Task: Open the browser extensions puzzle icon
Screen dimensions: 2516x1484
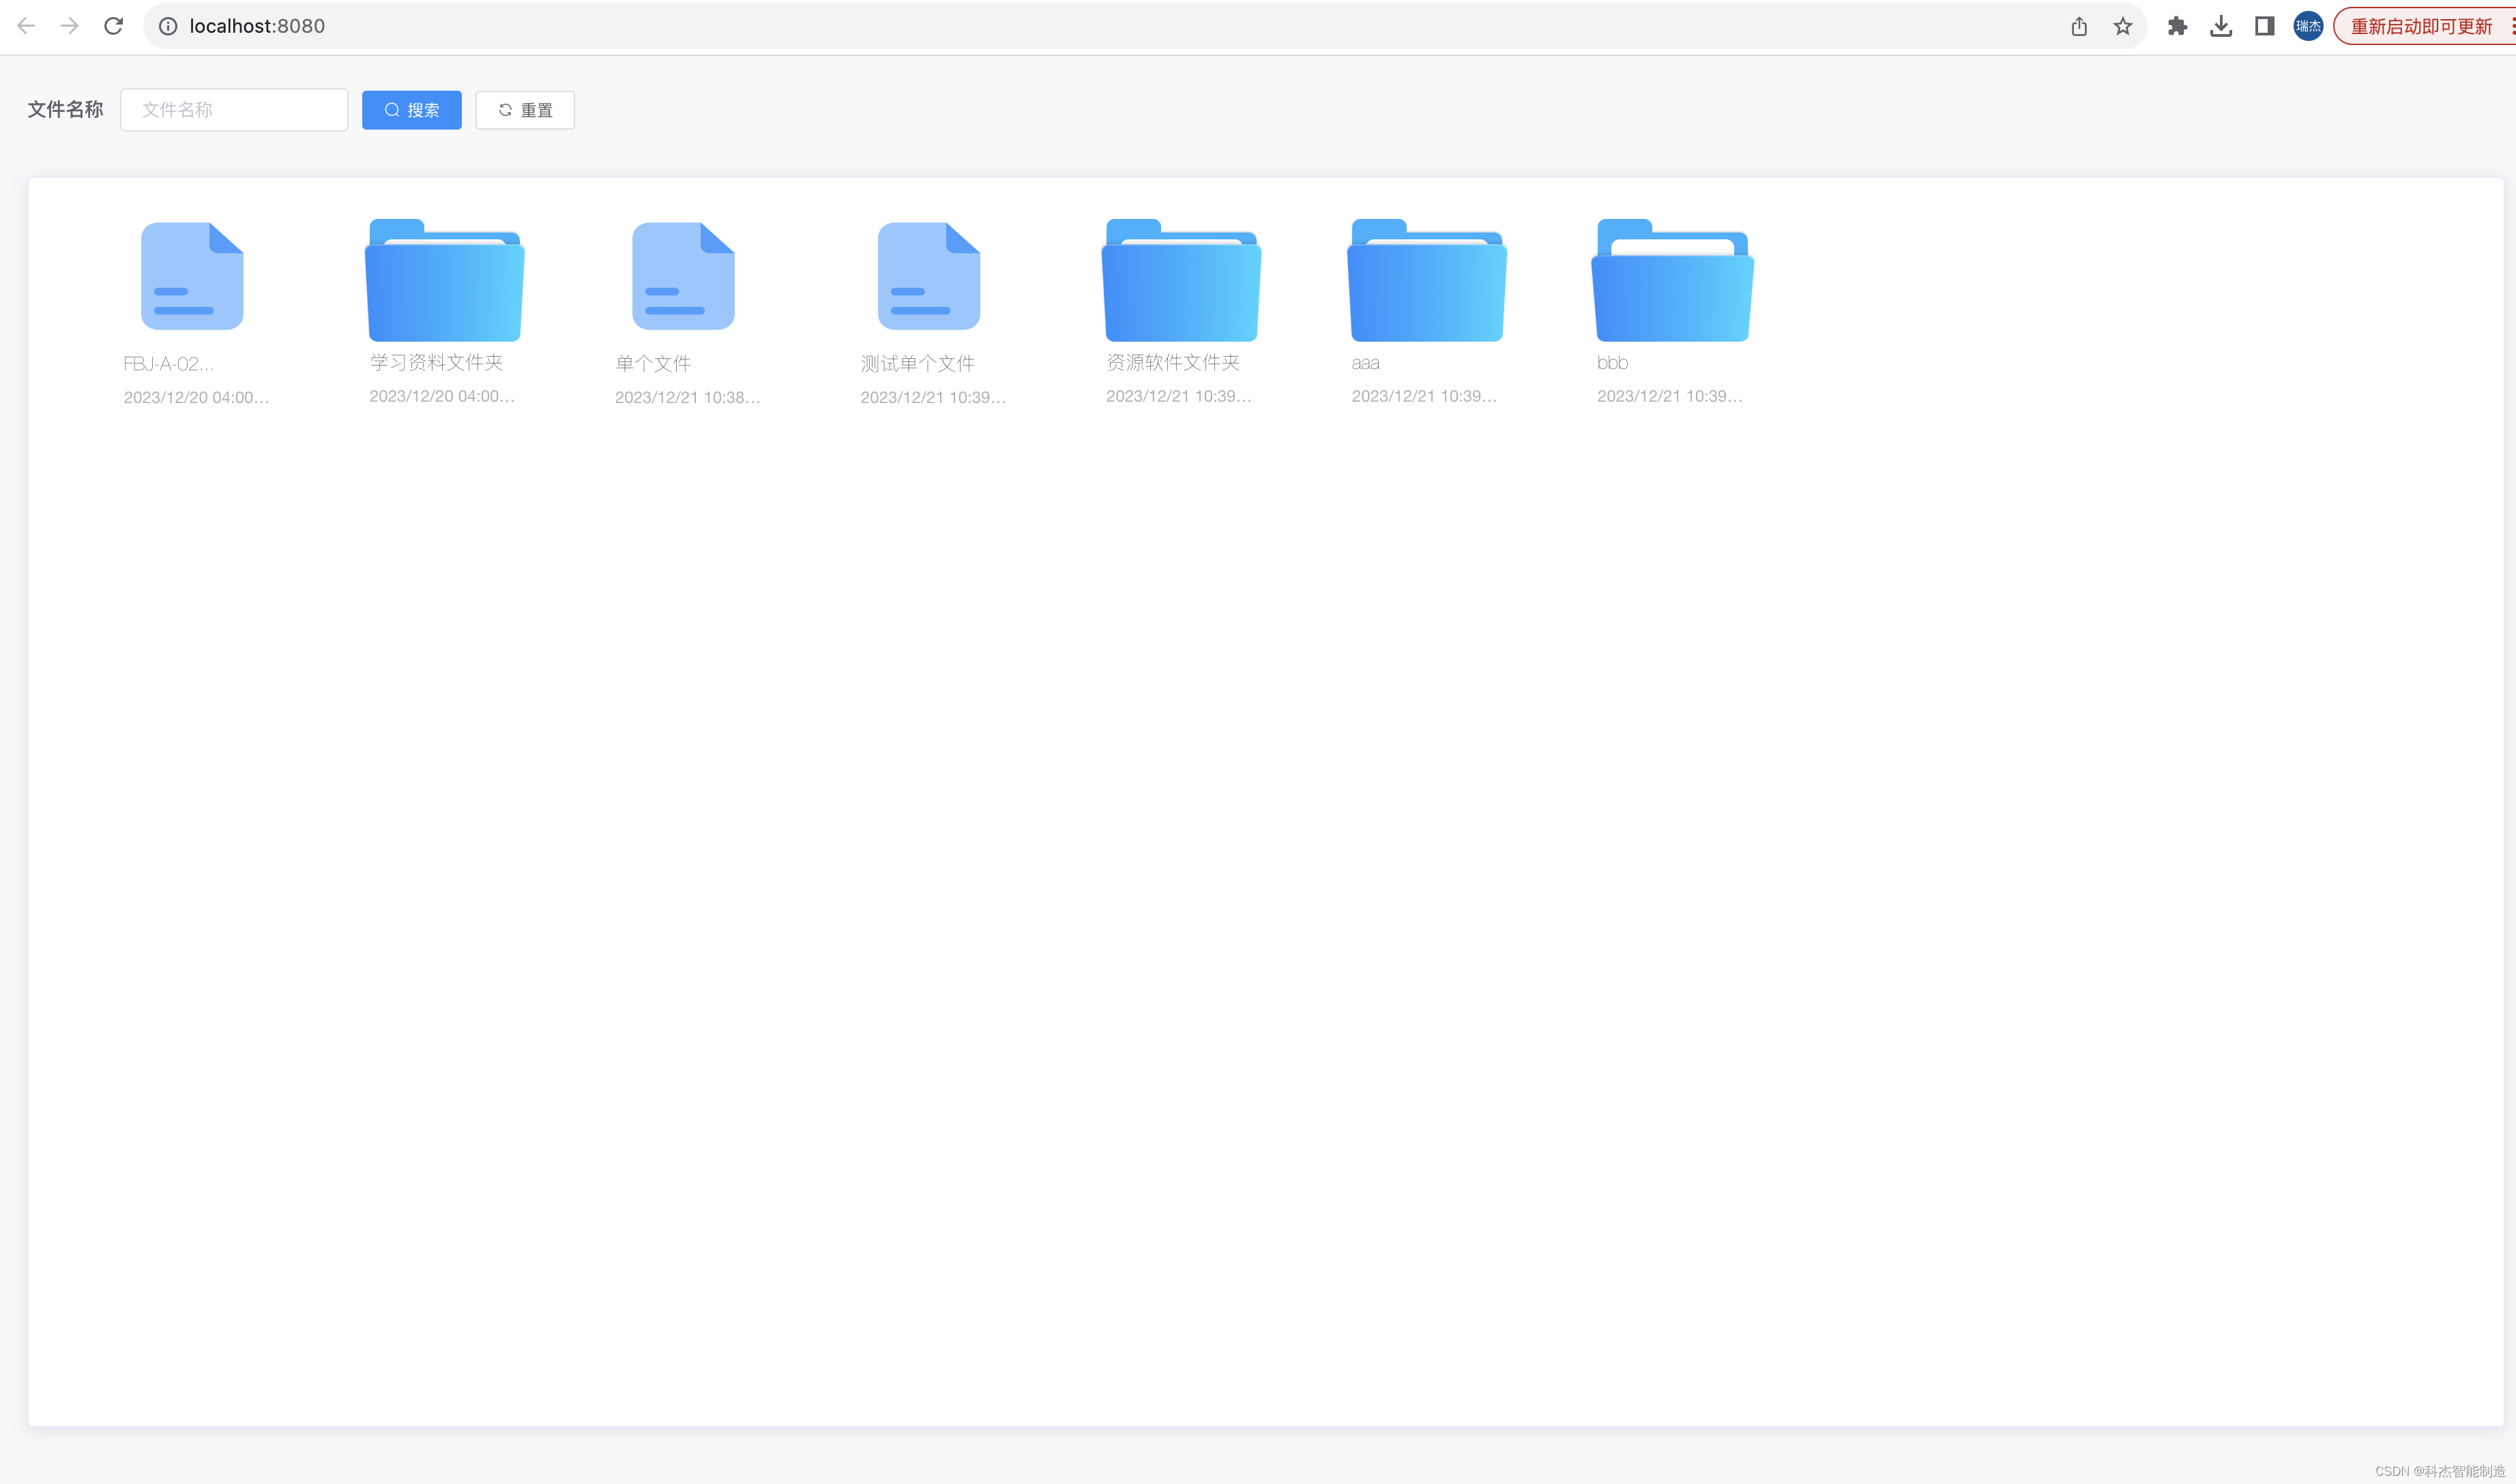Action: [2177, 26]
